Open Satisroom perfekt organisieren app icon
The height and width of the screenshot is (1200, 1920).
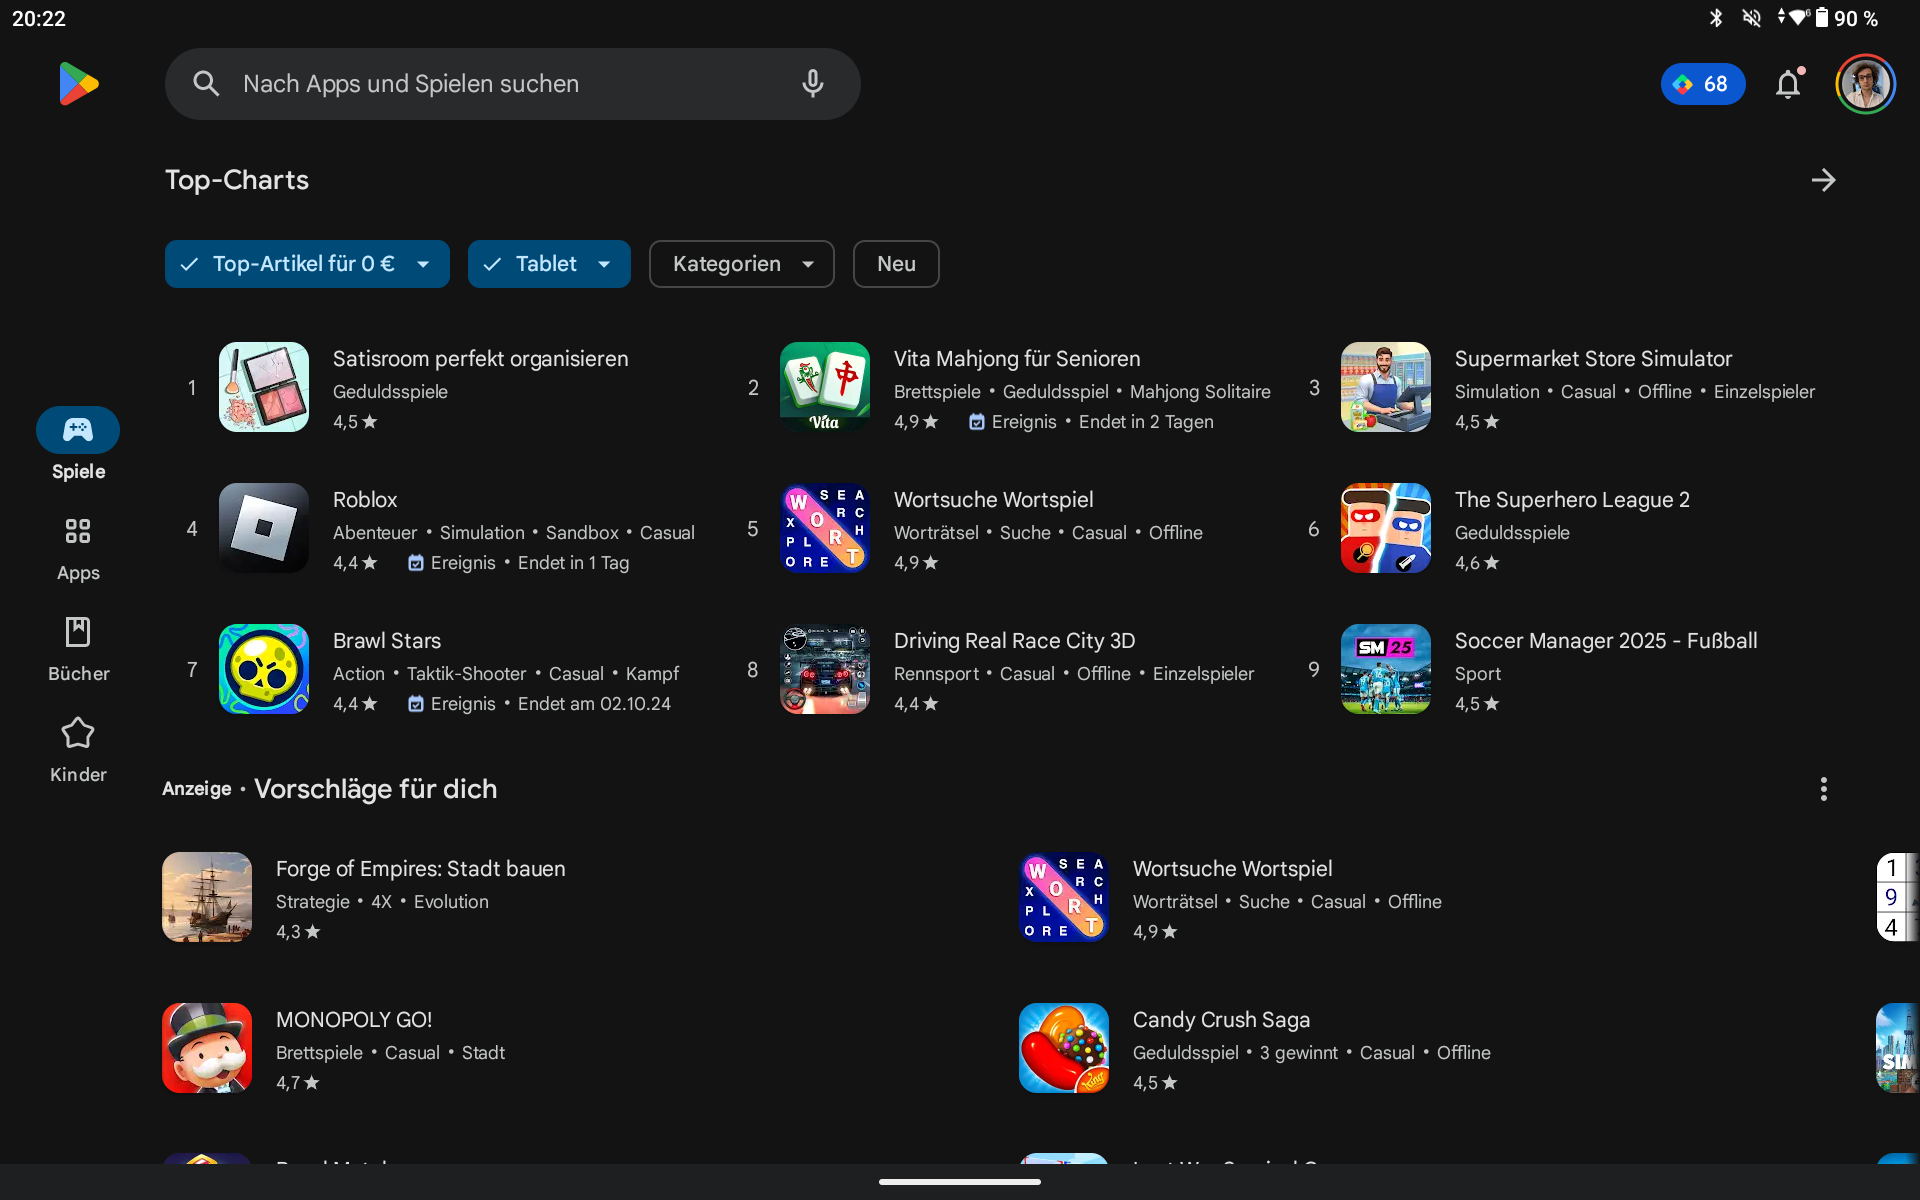coord(264,387)
